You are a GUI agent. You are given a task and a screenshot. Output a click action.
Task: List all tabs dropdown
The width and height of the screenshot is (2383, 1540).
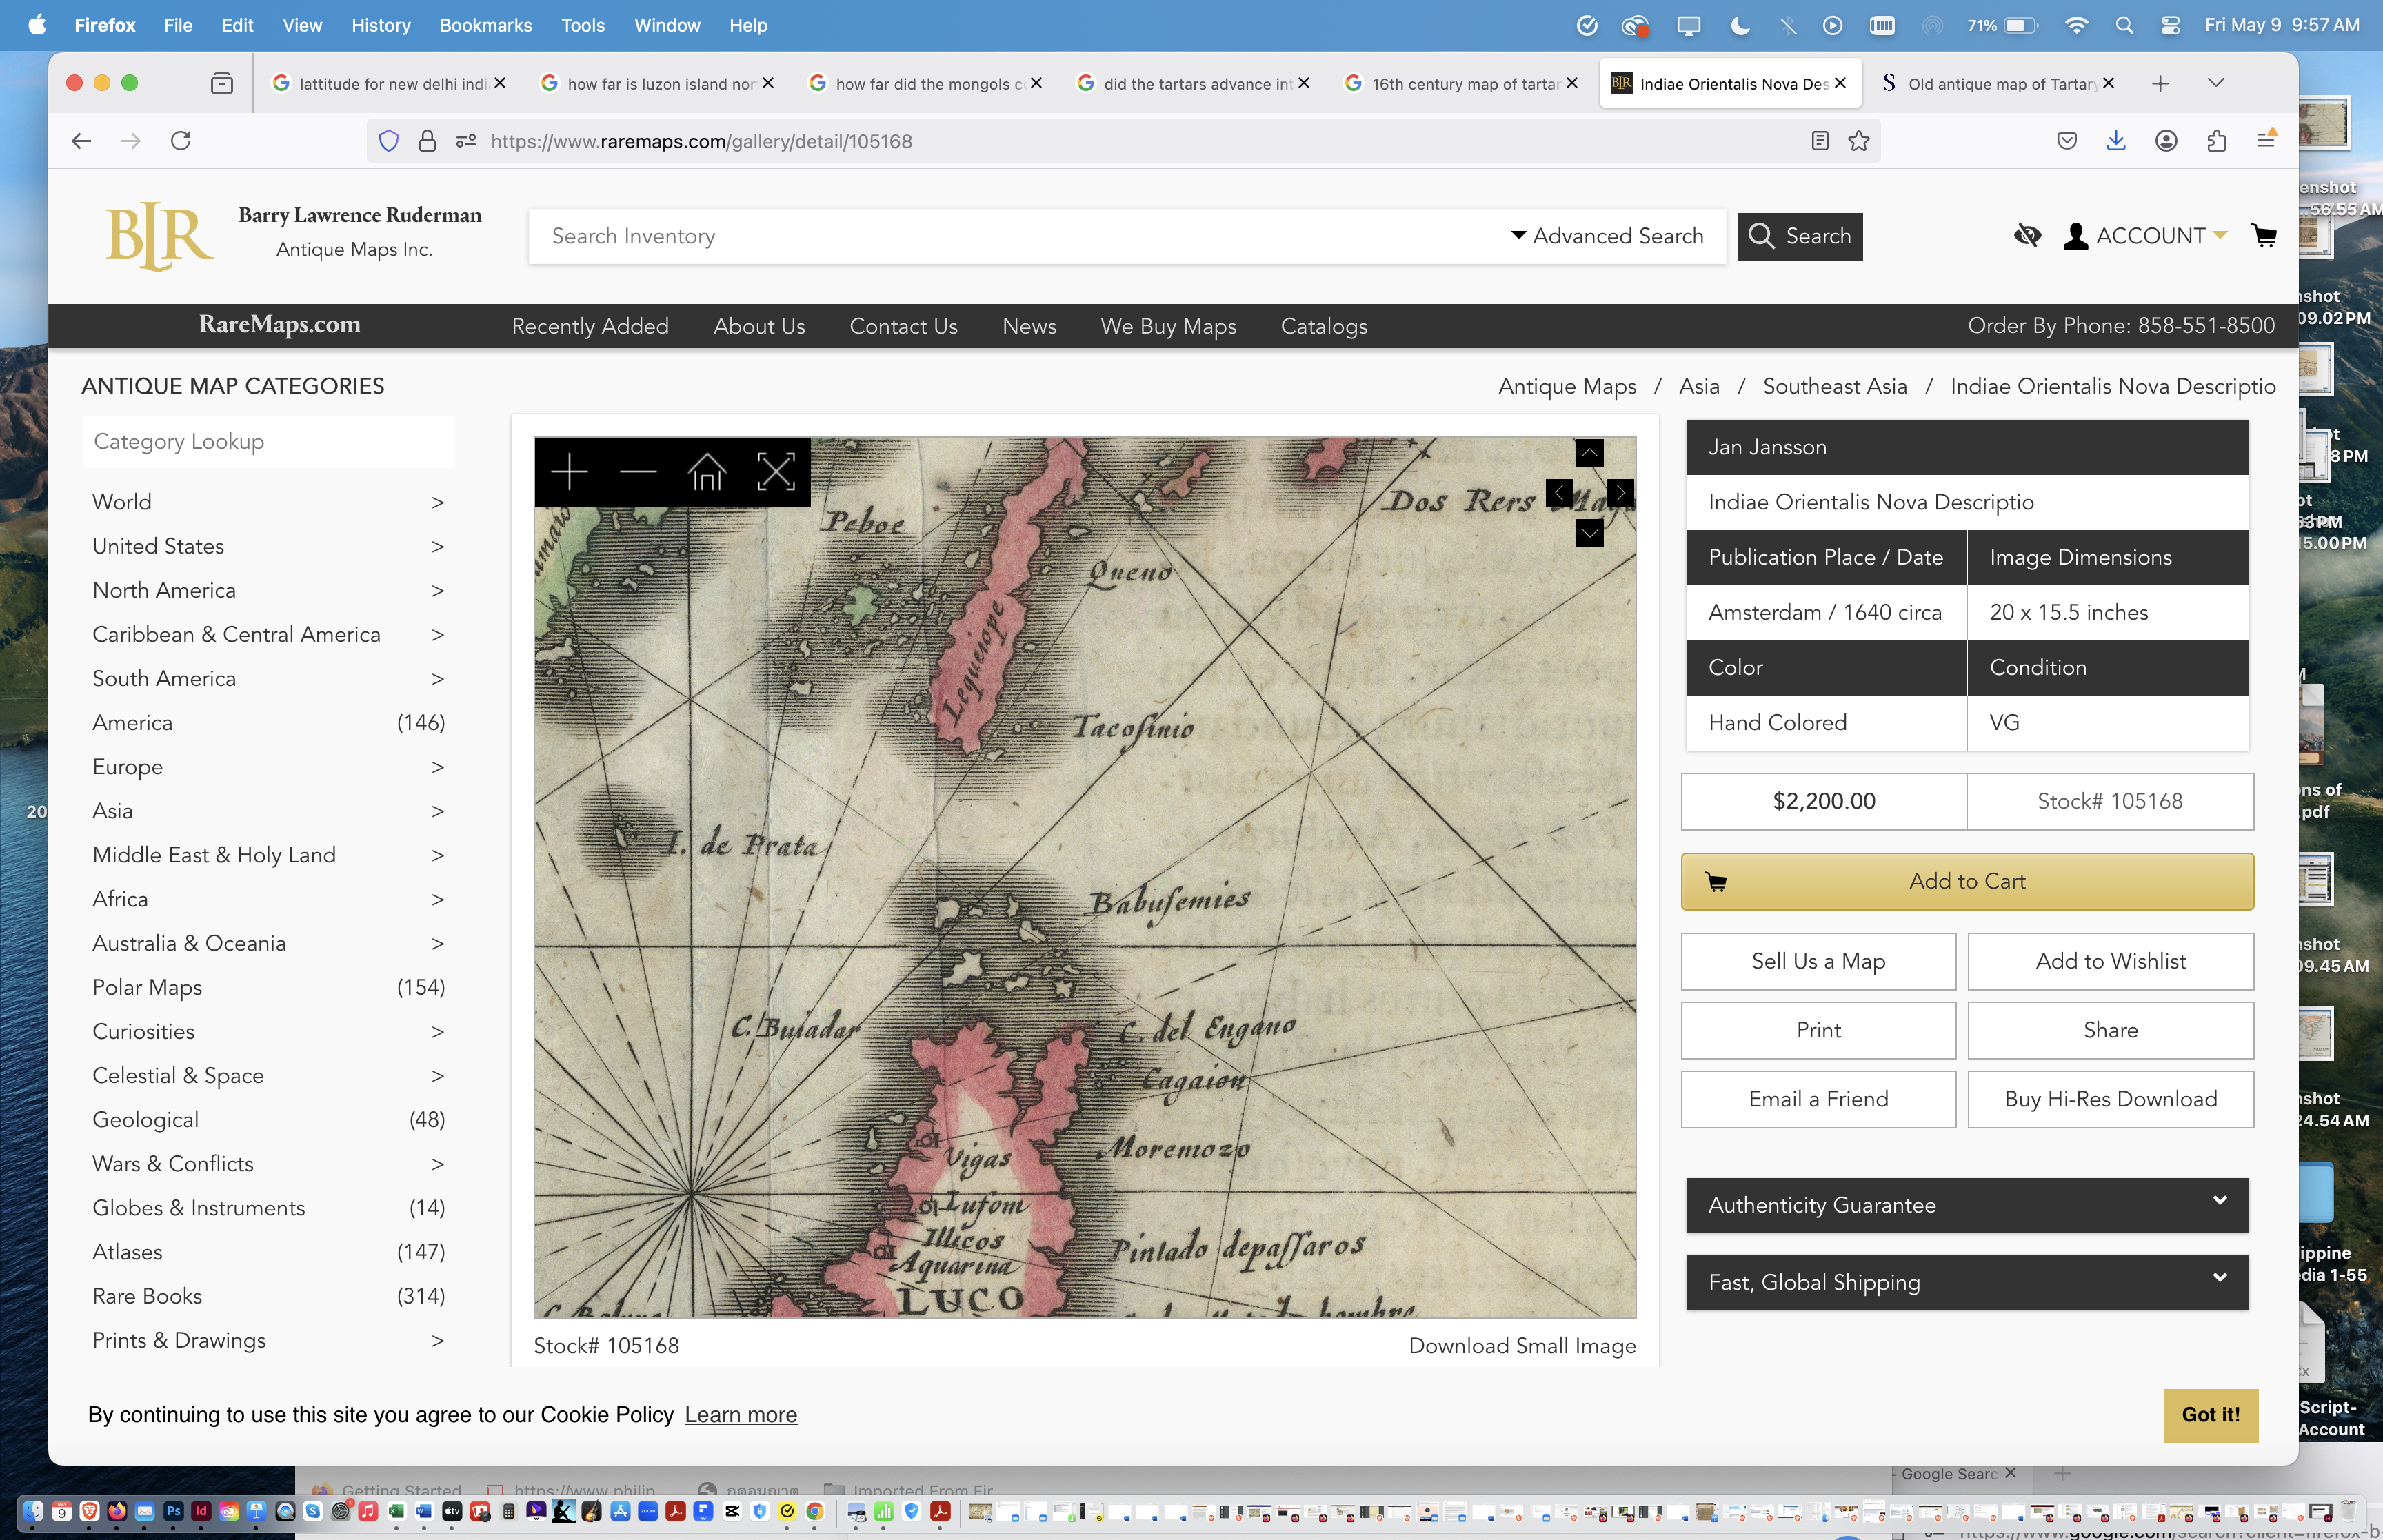pyautogui.click(x=2216, y=83)
